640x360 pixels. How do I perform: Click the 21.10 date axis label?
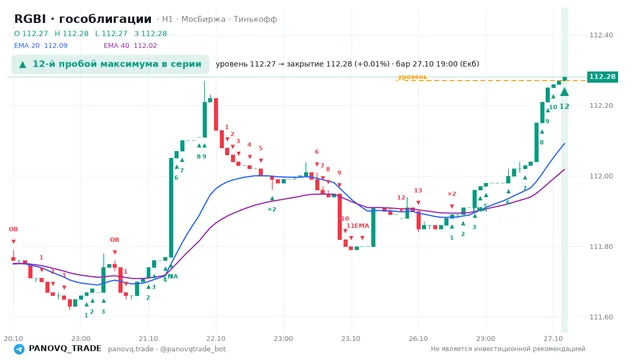tap(148, 339)
